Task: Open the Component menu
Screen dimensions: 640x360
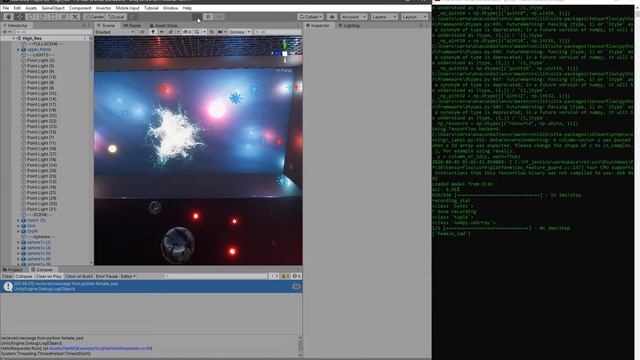Action: 80,8
